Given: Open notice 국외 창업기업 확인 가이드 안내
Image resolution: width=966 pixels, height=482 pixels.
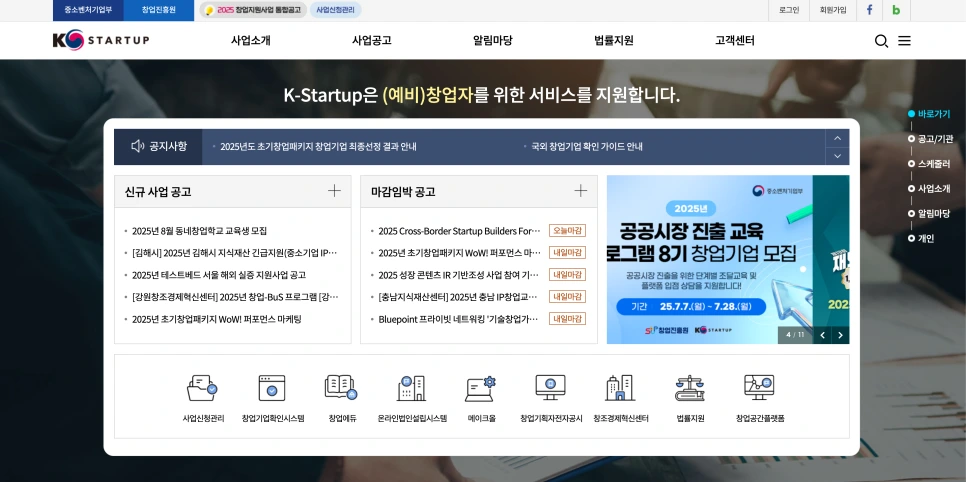Looking at the screenshot, I should pos(587,147).
